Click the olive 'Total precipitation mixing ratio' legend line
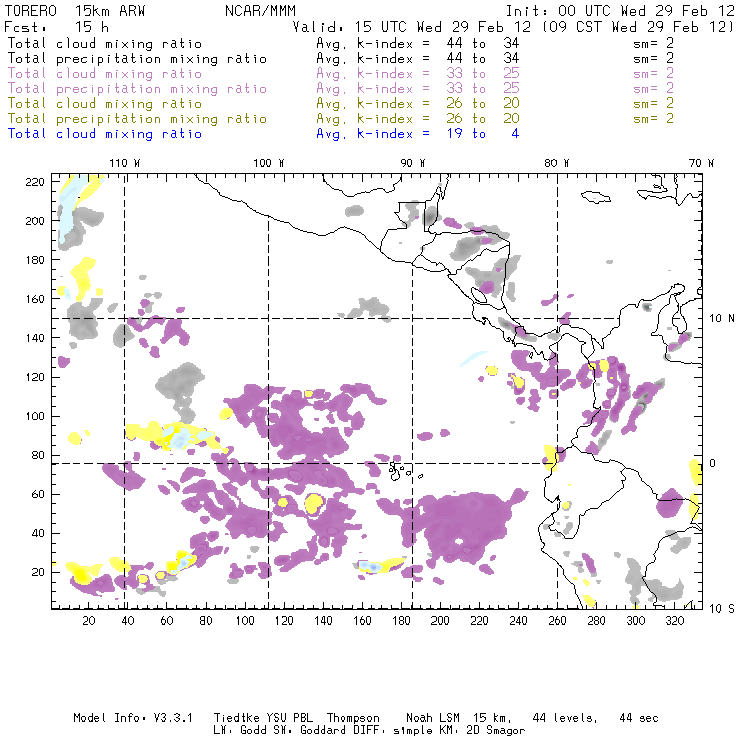 (x=137, y=119)
